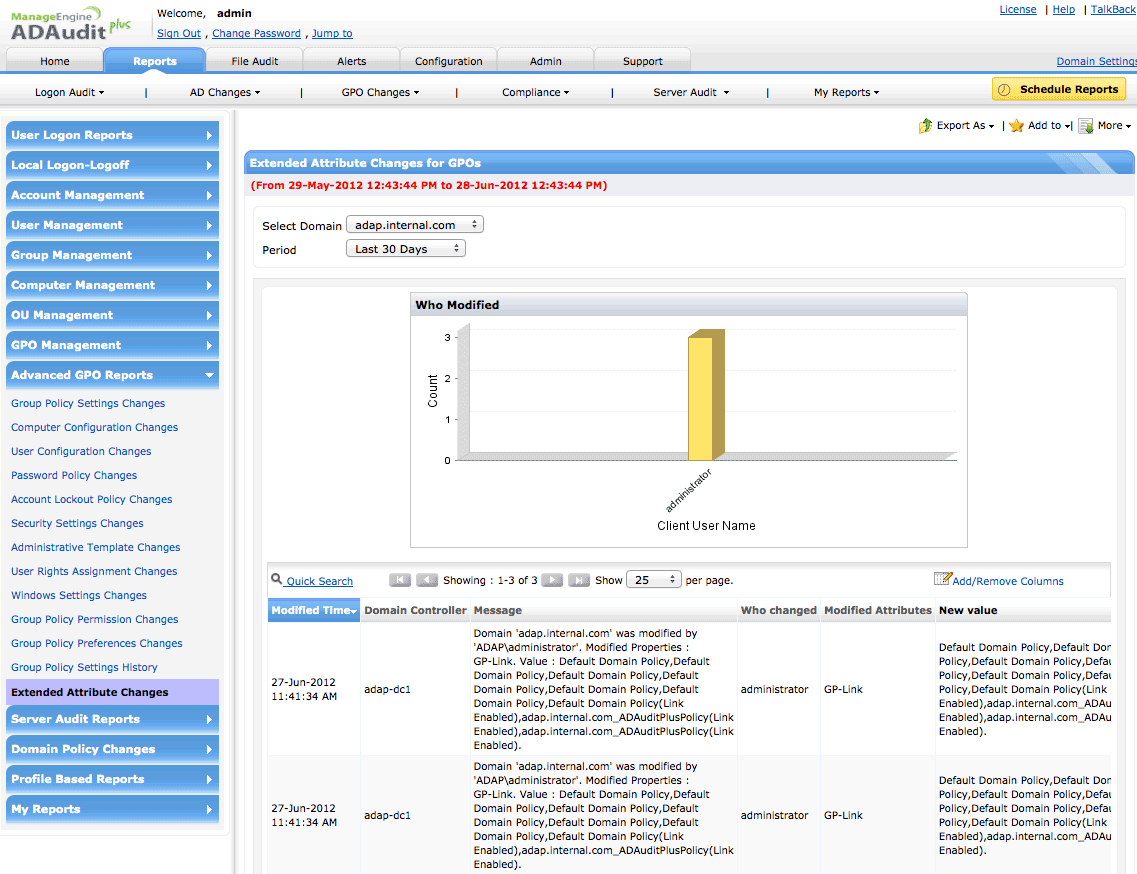The width and height of the screenshot is (1137, 874).
Task: Switch to the File Audit tab
Action: click(255, 61)
